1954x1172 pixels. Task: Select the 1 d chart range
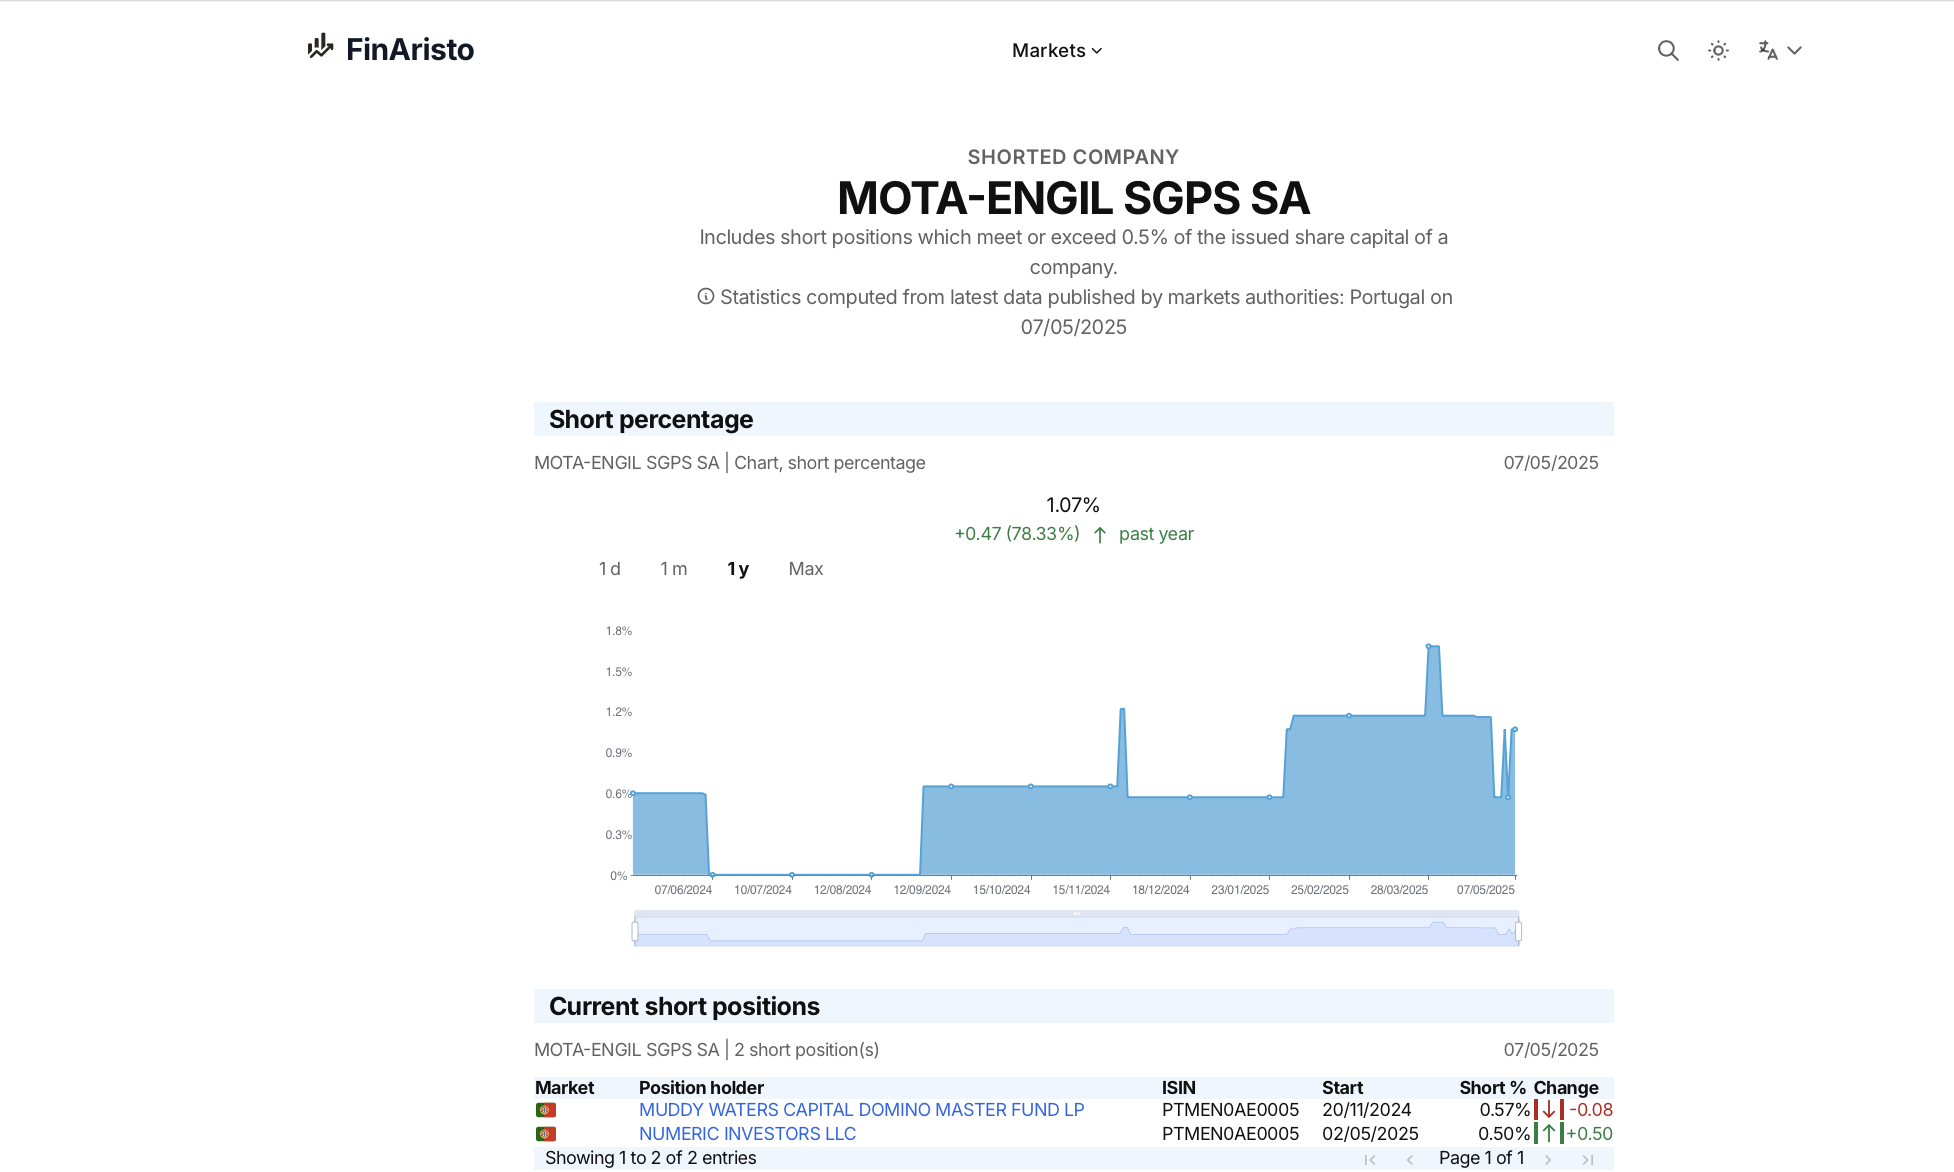click(609, 569)
